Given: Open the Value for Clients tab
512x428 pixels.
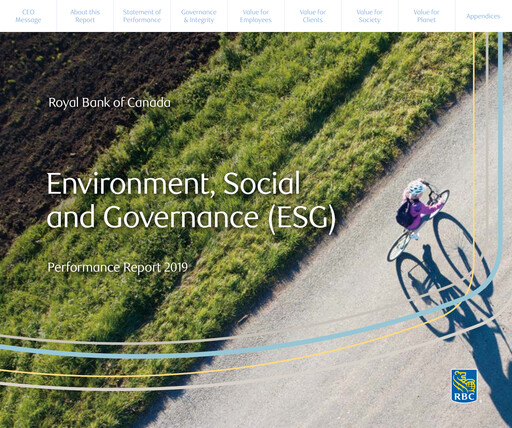Looking at the screenshot, I should [313, 16].
